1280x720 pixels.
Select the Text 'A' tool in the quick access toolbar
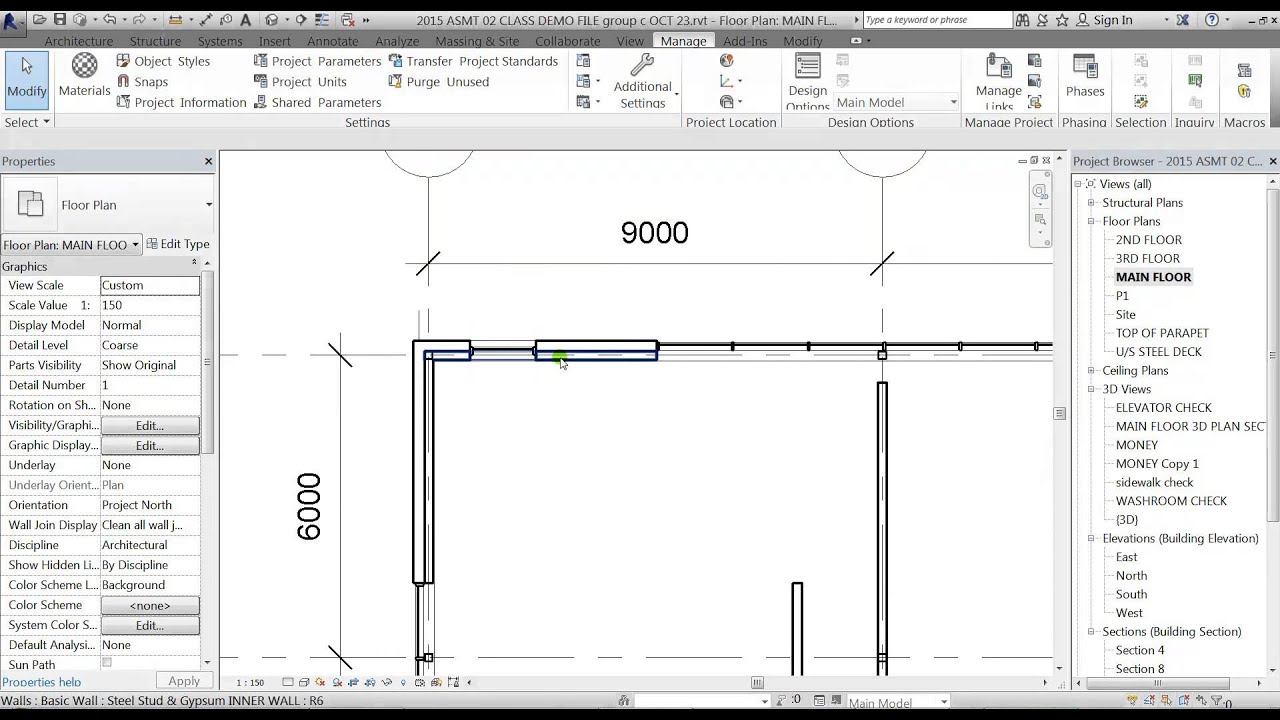click(x=246, y=20)
